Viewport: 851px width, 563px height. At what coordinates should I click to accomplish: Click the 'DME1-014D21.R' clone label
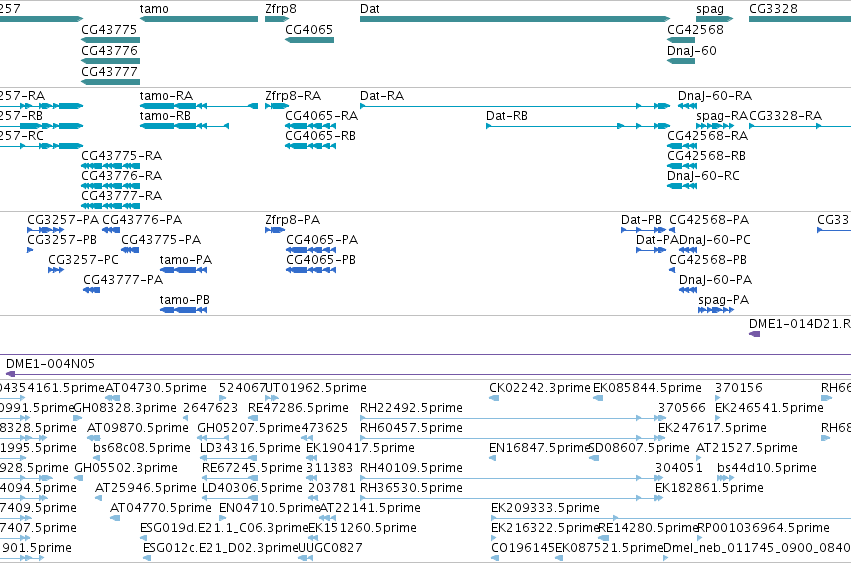pos(800,324)
